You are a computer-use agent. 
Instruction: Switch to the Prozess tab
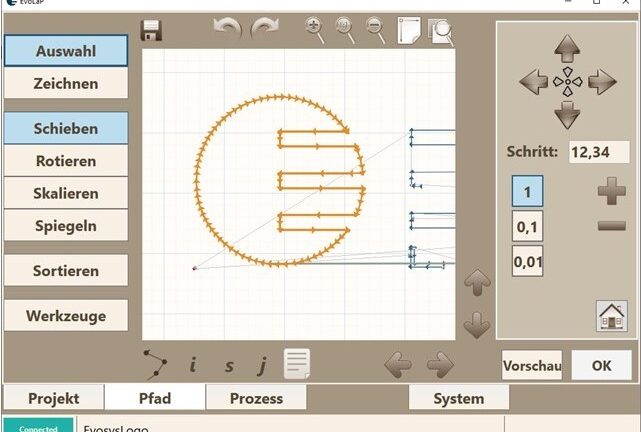pos(256,398)
